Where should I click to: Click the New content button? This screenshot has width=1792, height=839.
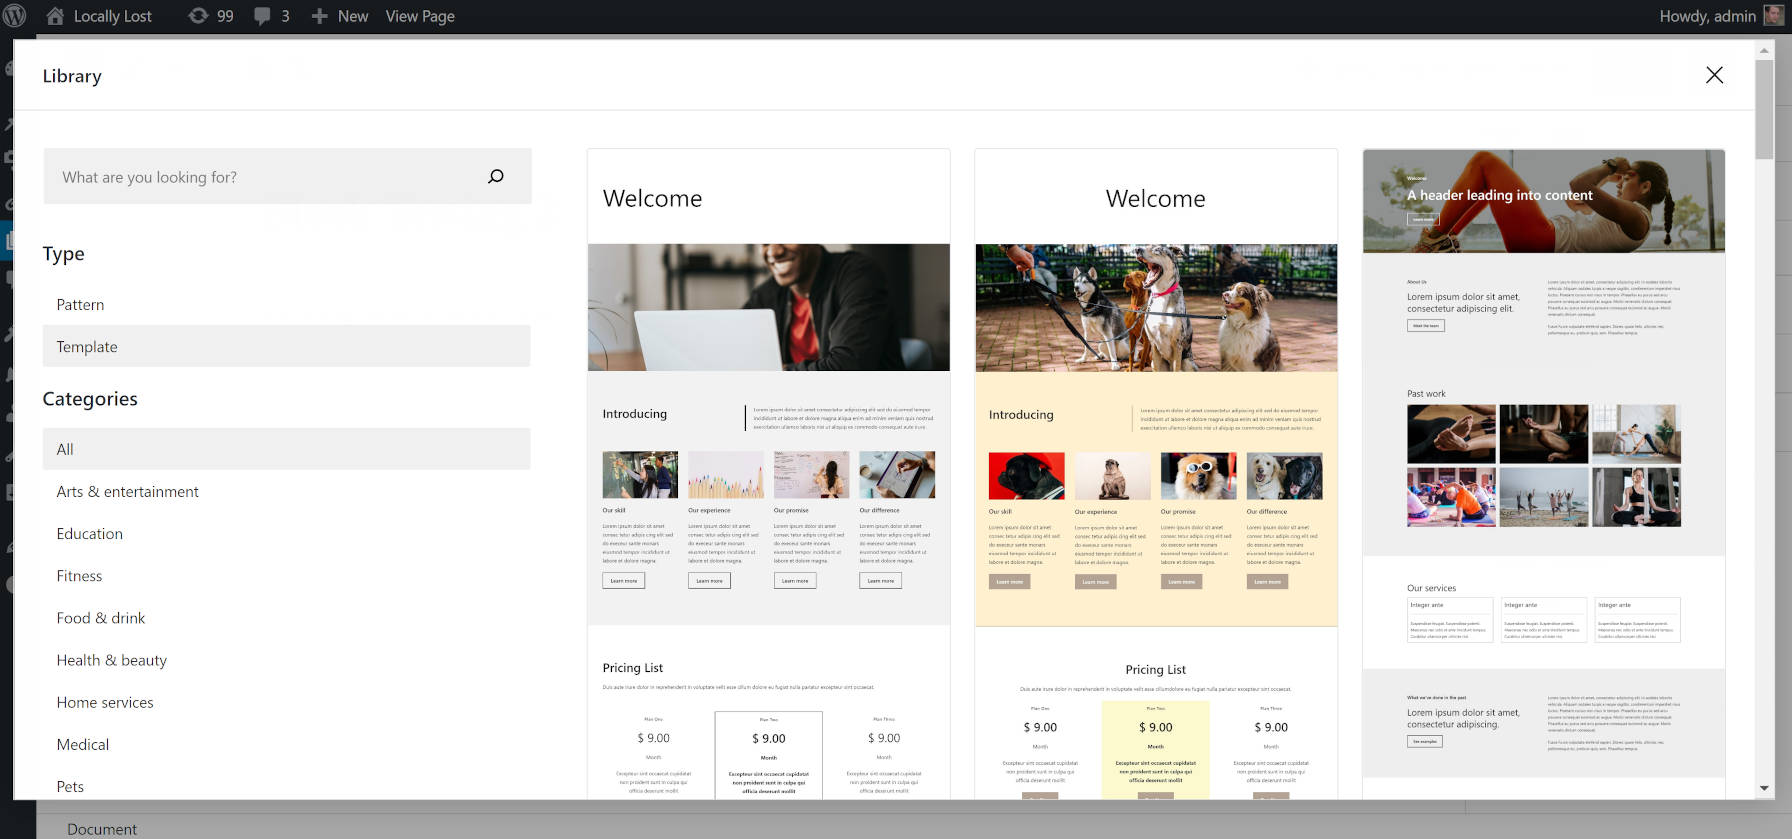(340, 16)
